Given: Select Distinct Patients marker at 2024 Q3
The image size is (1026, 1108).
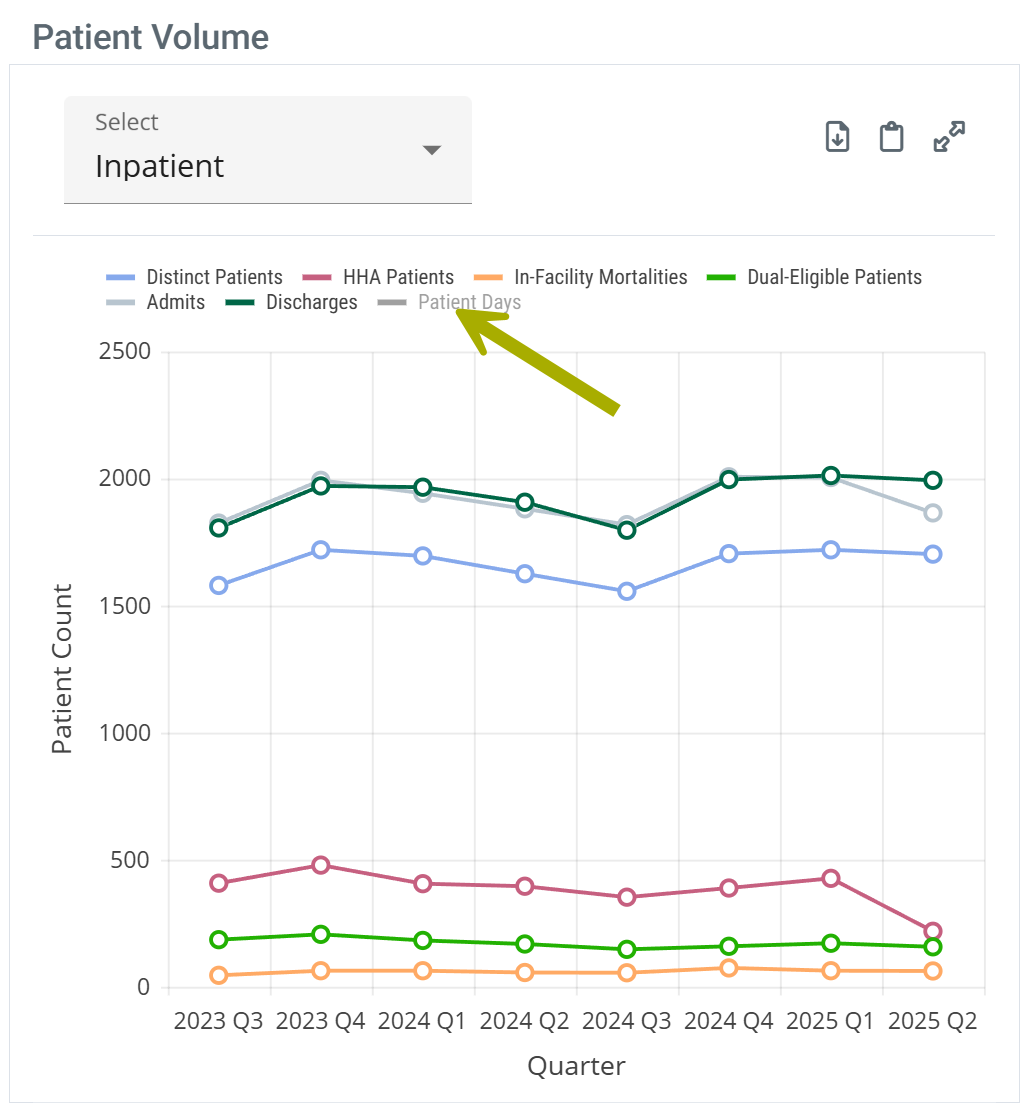Looking at the screenshot, I should pos(627,591).
